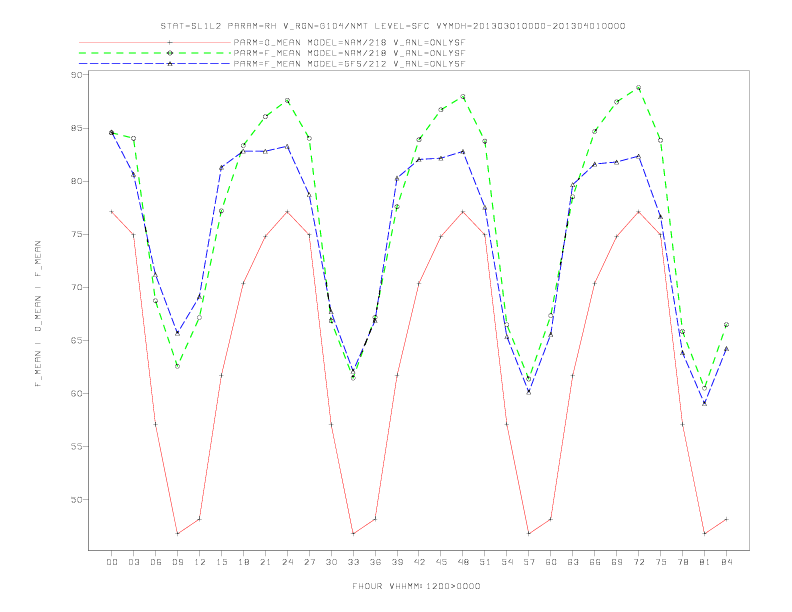Click x-axis tick label 33

pyautogui.click(x=353, y=562)
